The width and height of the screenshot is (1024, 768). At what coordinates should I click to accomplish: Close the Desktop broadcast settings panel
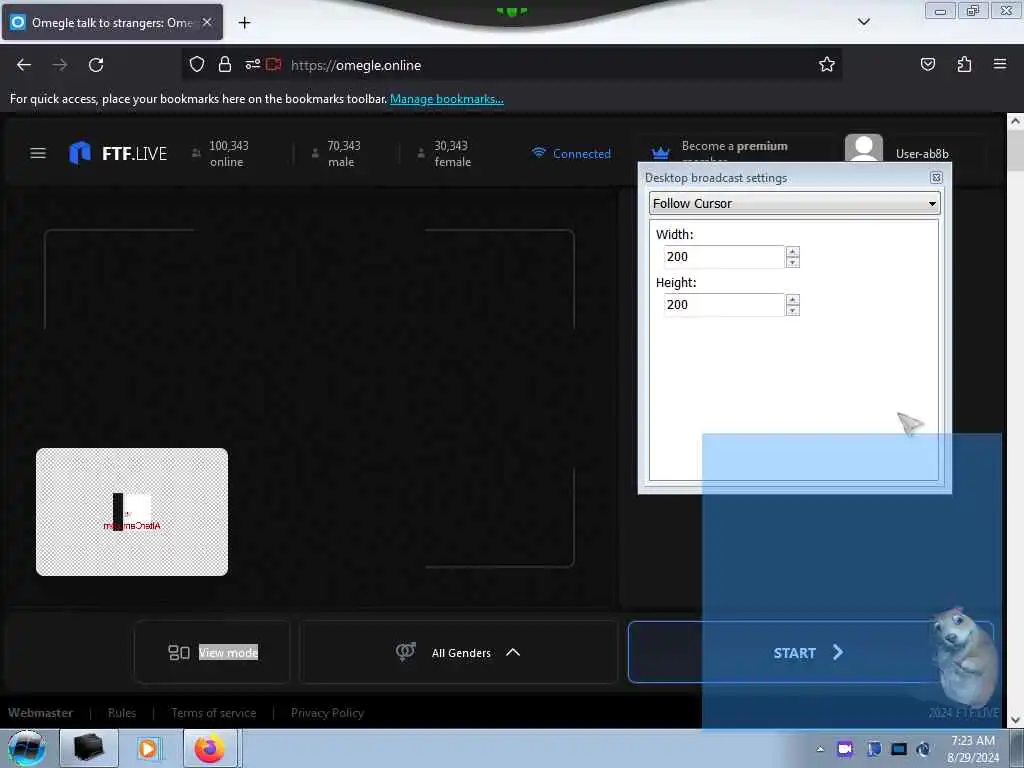pos(936,178)
